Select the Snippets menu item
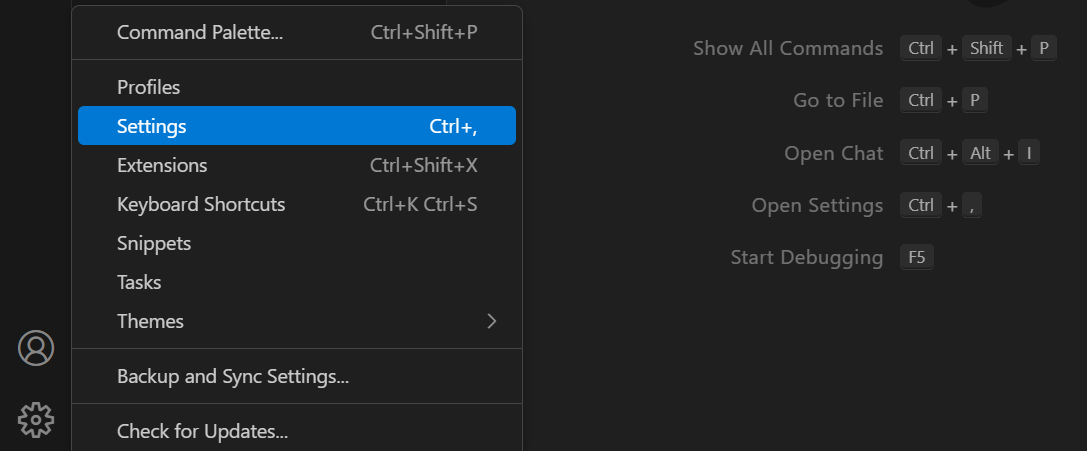 point(154,243)
